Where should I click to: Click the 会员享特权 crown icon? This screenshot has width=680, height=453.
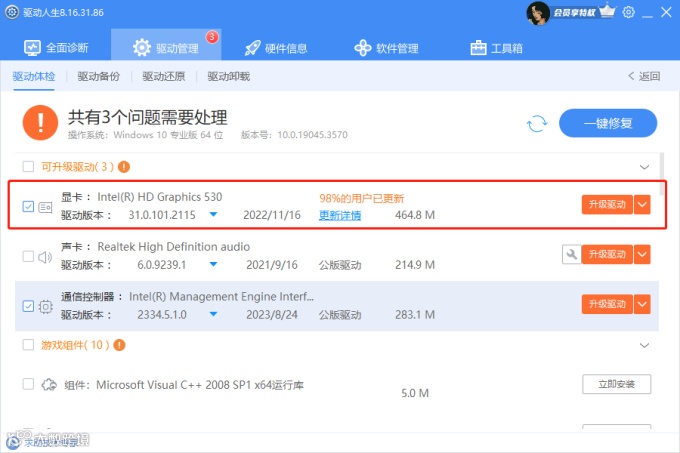(607, 11)
